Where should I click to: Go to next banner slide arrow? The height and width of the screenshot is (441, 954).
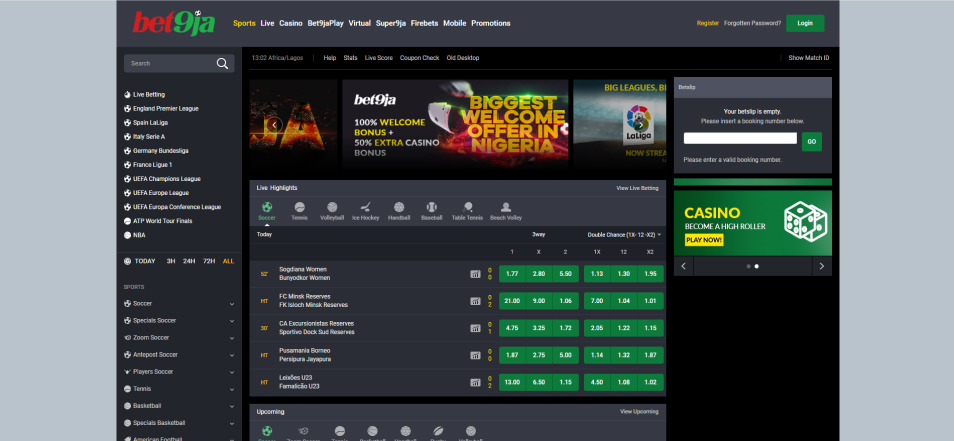click(x=640, y=125)
